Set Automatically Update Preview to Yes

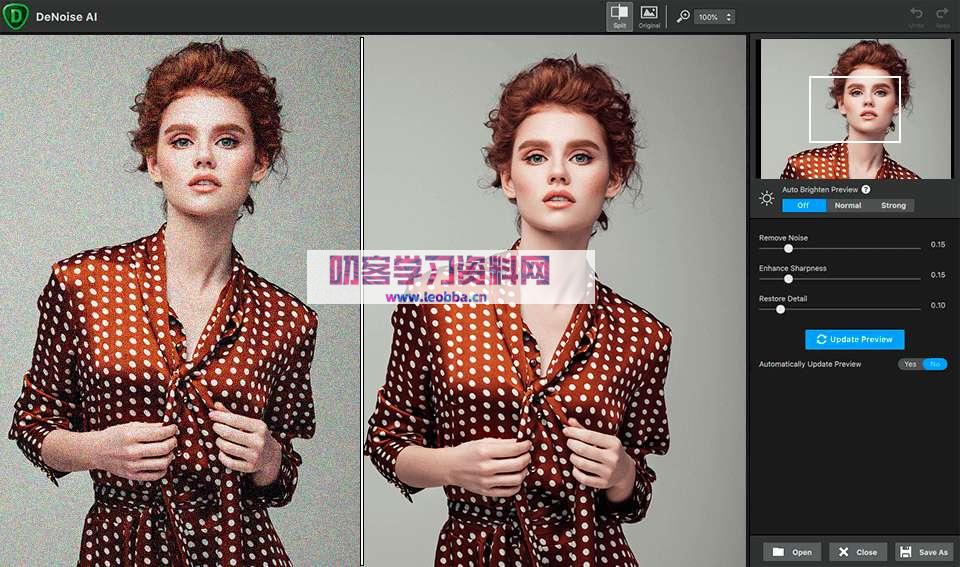point(910,364)
